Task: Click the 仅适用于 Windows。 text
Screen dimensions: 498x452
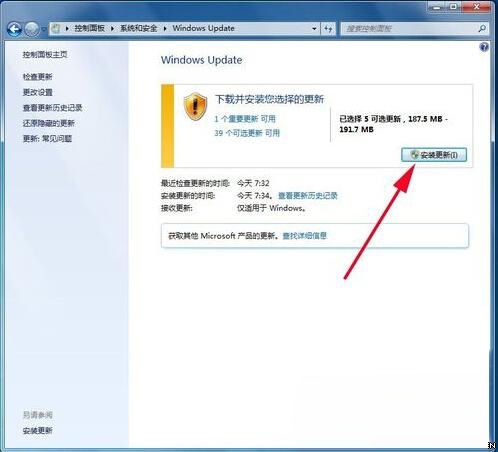Action: (271, 208)
